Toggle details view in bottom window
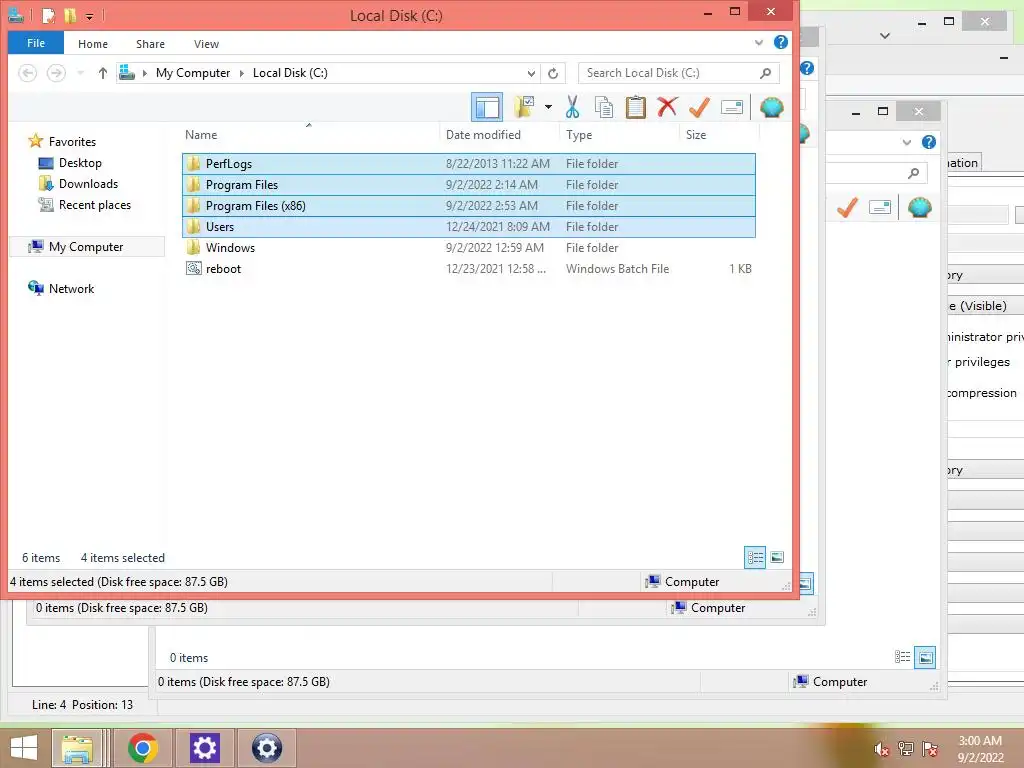The height and width of the screenshot is (768, 1024). [903, 657]
